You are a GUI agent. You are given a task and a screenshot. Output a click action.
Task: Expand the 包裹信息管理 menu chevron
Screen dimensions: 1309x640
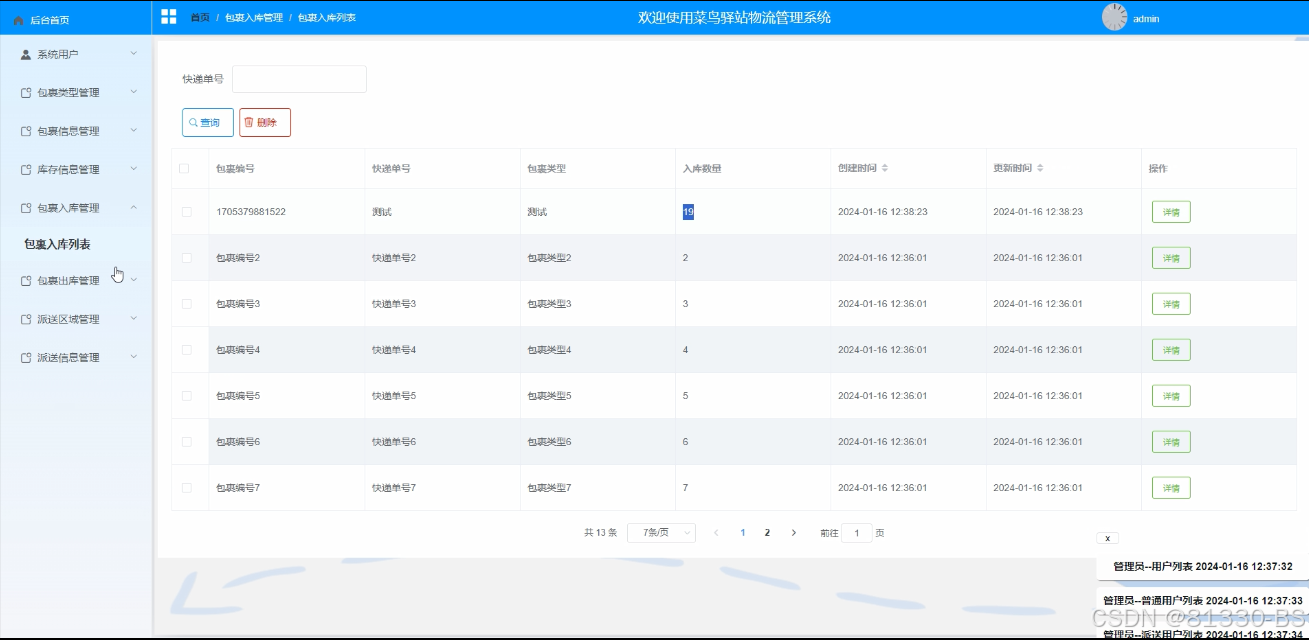click(133, 131)
